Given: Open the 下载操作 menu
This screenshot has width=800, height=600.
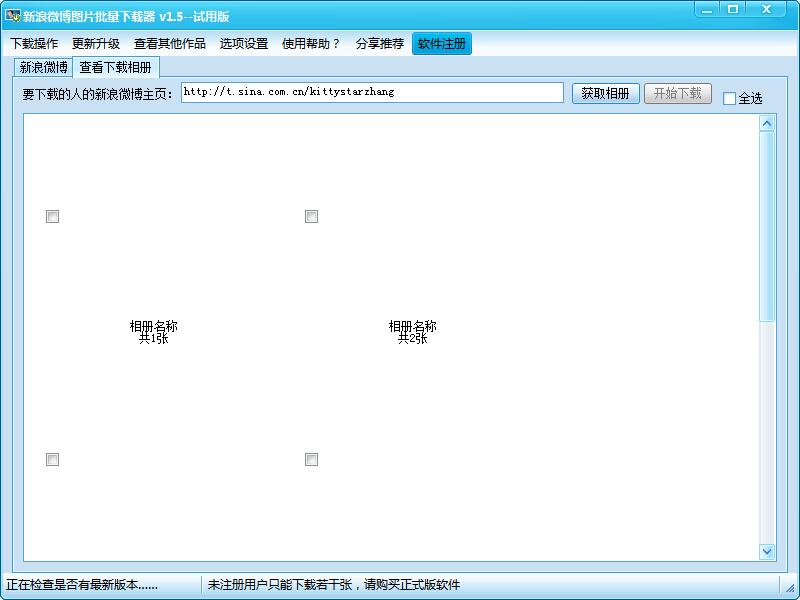Looking at the screenshot, I should pyautogui.click(x=34, y=44).
